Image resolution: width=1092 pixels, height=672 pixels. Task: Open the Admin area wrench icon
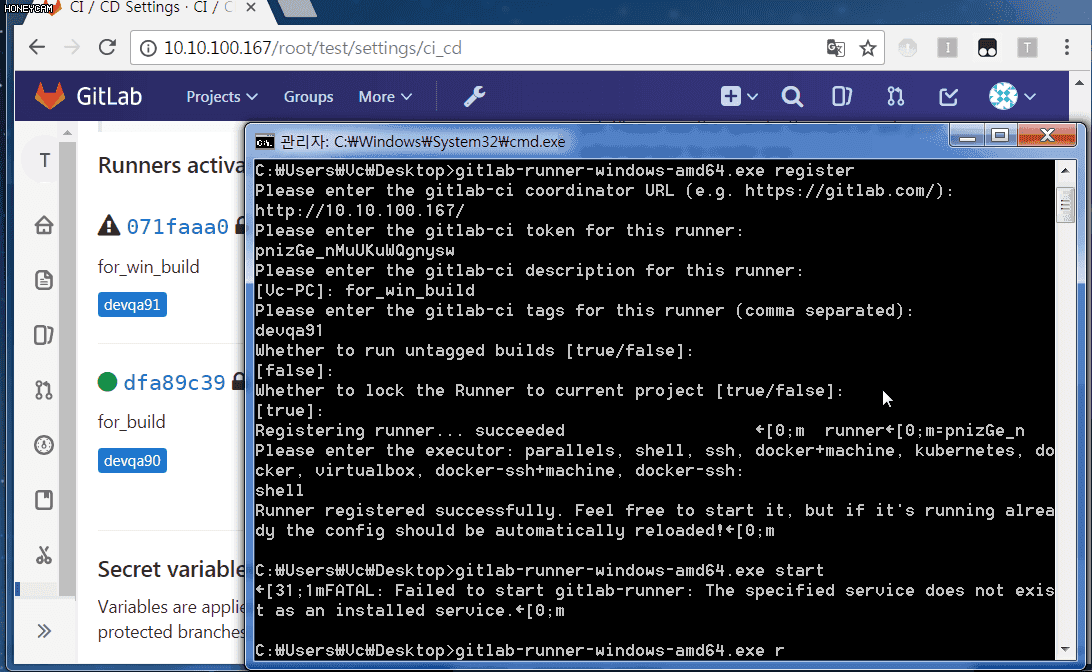point(474,96)
